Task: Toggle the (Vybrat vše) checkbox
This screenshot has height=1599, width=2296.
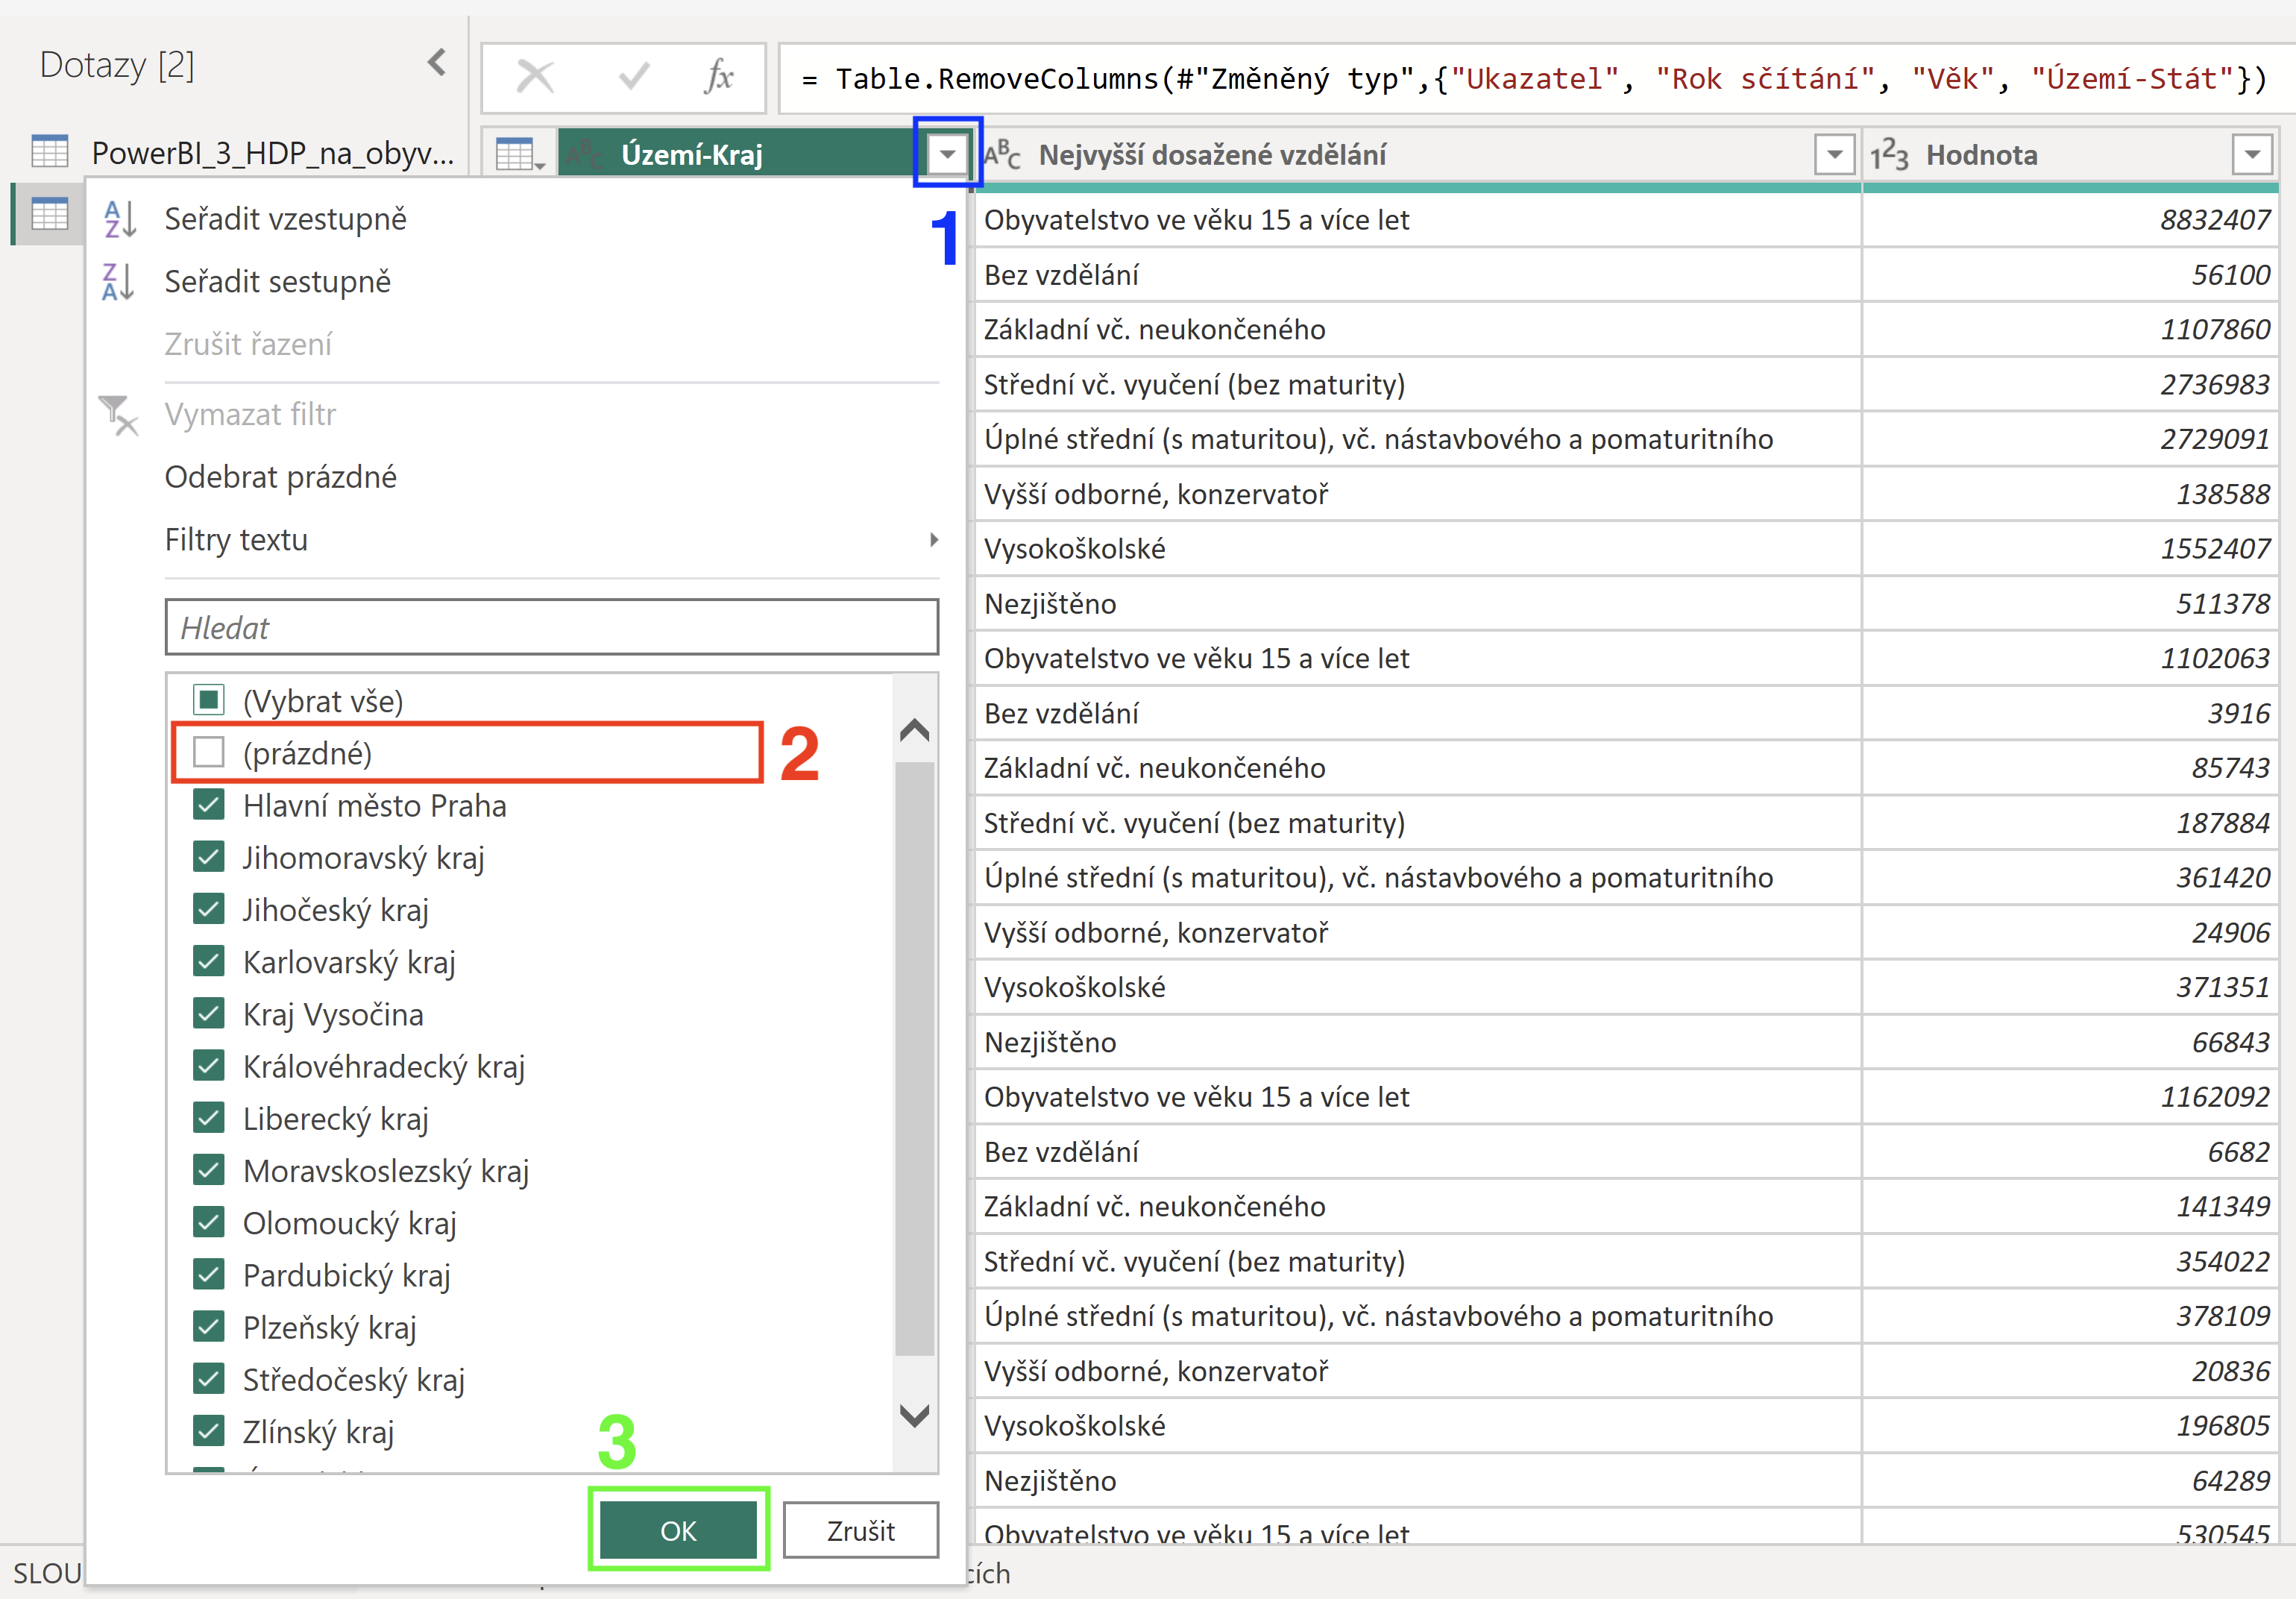Action: (209, 700)
